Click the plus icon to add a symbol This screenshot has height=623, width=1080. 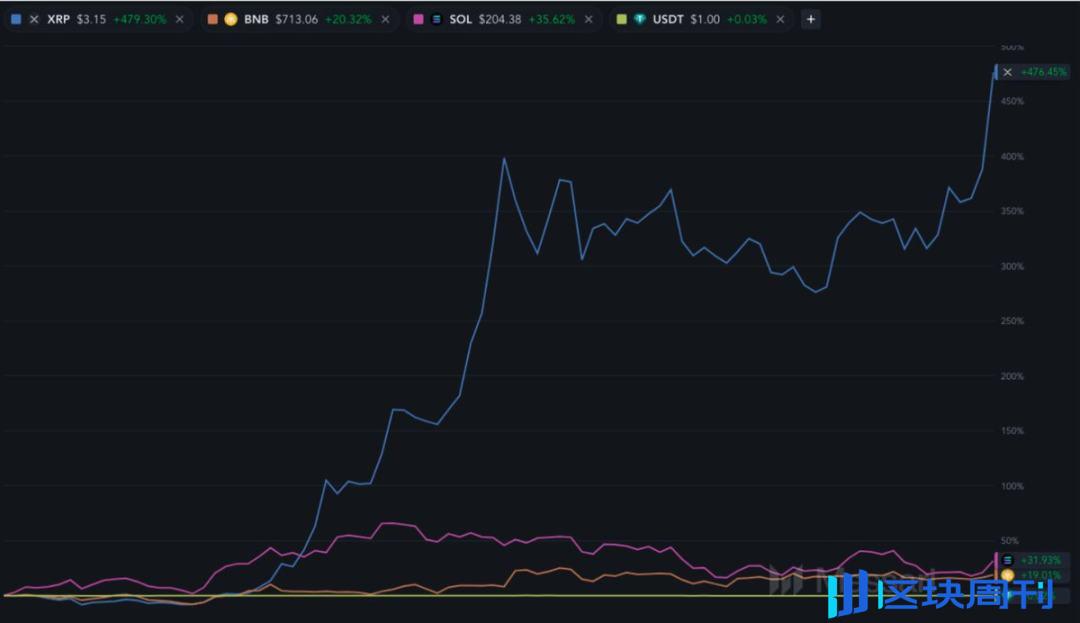810,18
